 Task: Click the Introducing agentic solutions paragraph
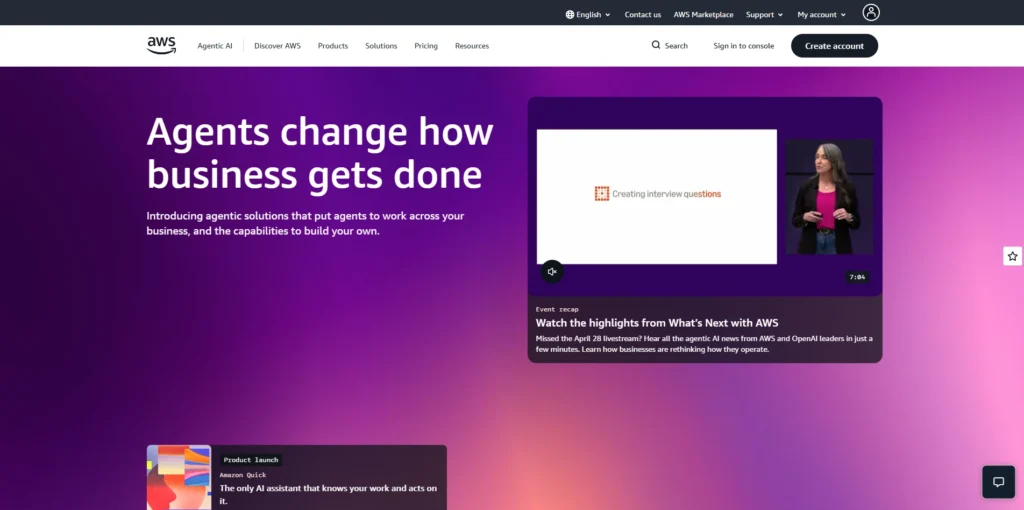306,223
